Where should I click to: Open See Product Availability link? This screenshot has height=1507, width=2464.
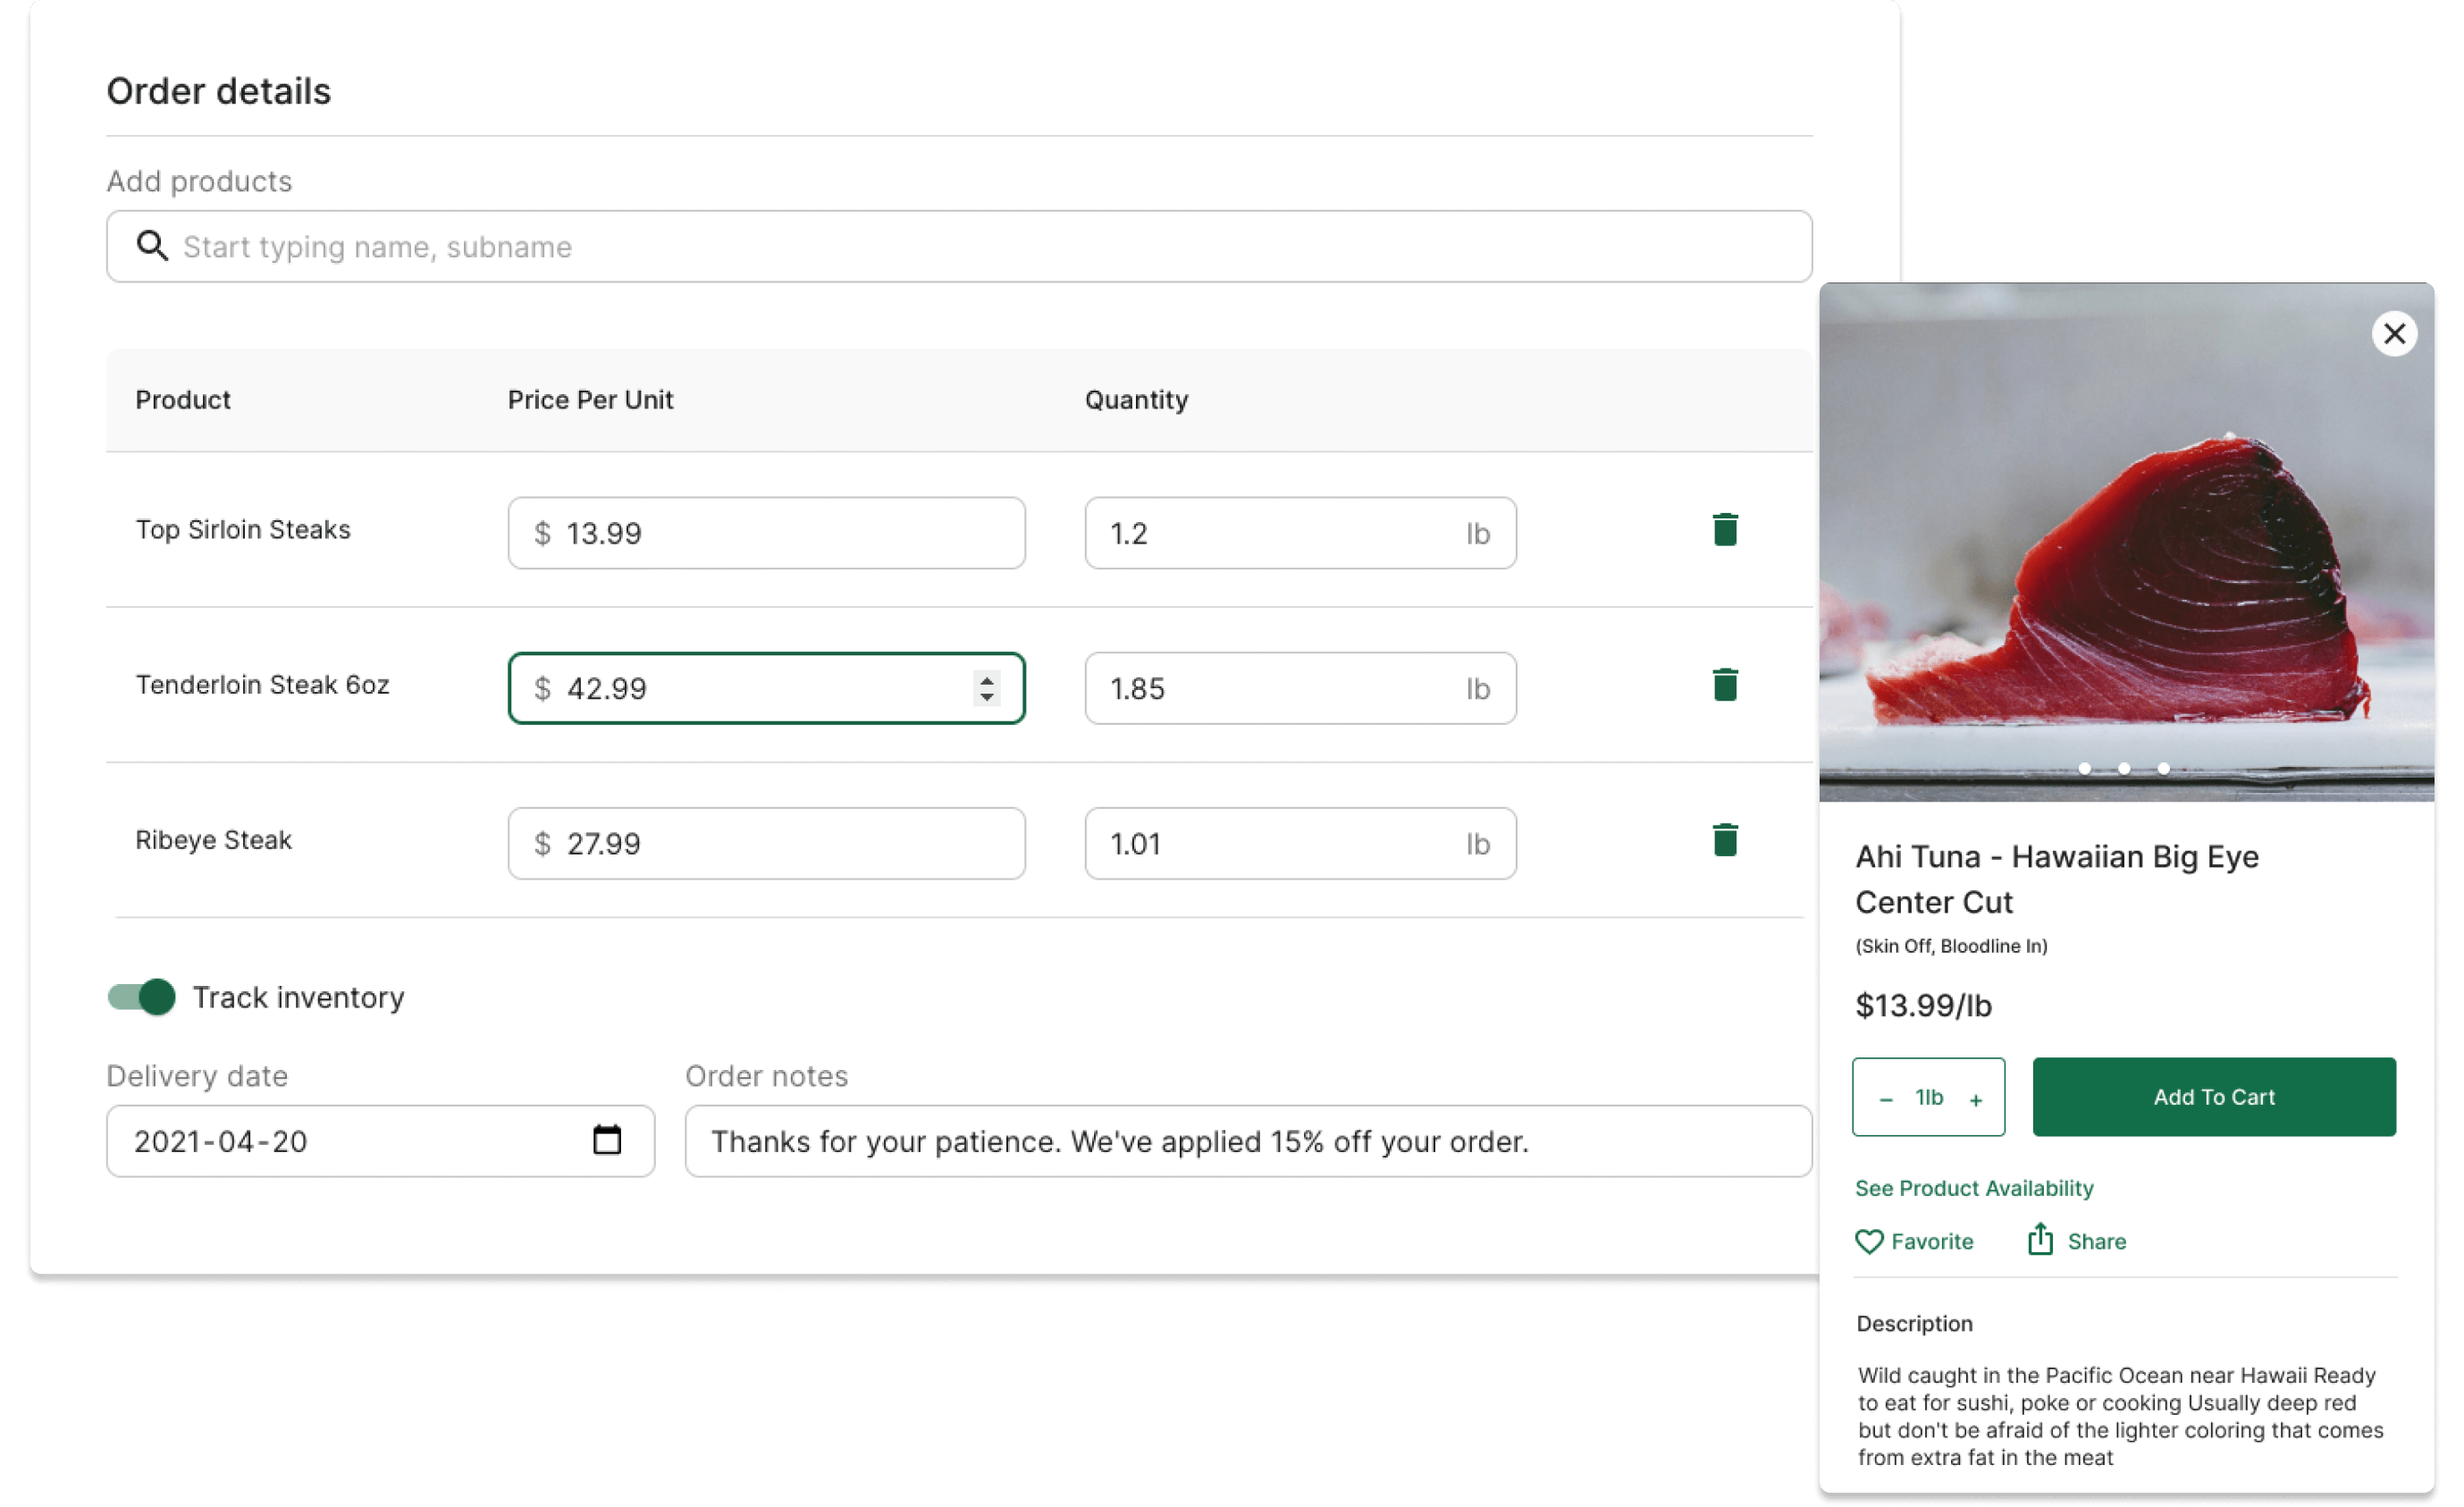(x=1973, y=1188)
